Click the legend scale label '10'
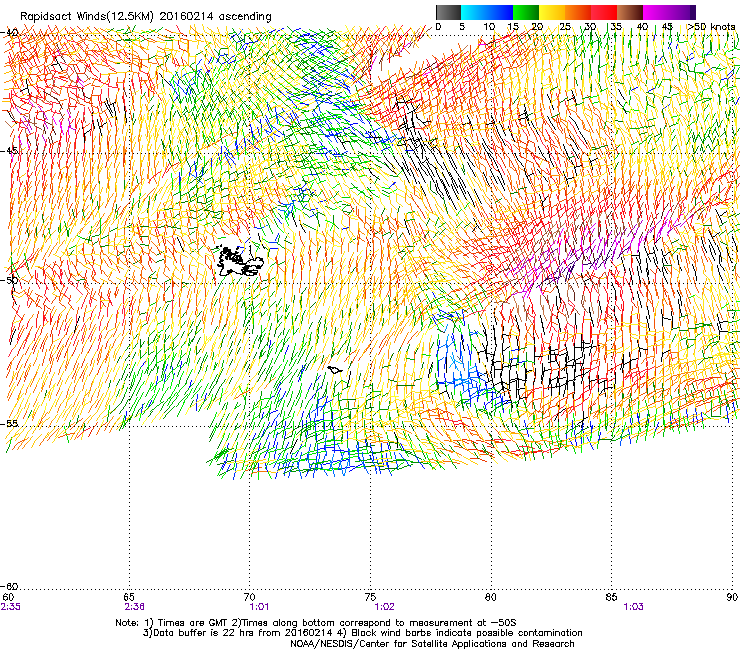Image resolution: width=740 pixels, height=650 pixels. (489, 27)
